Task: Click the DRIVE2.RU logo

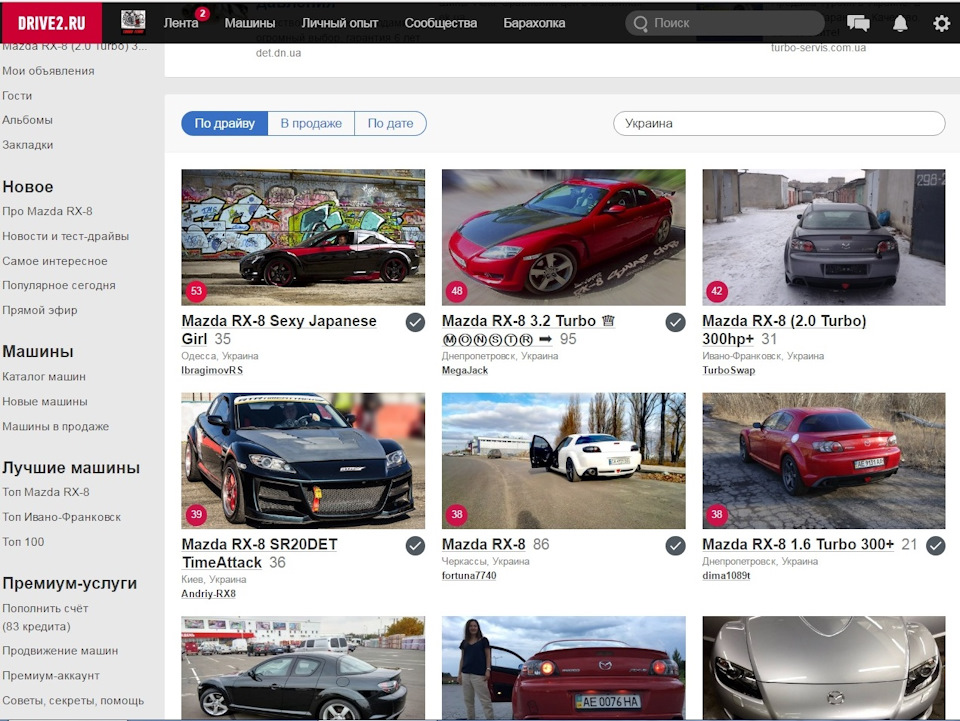Action: click(51, 23)
